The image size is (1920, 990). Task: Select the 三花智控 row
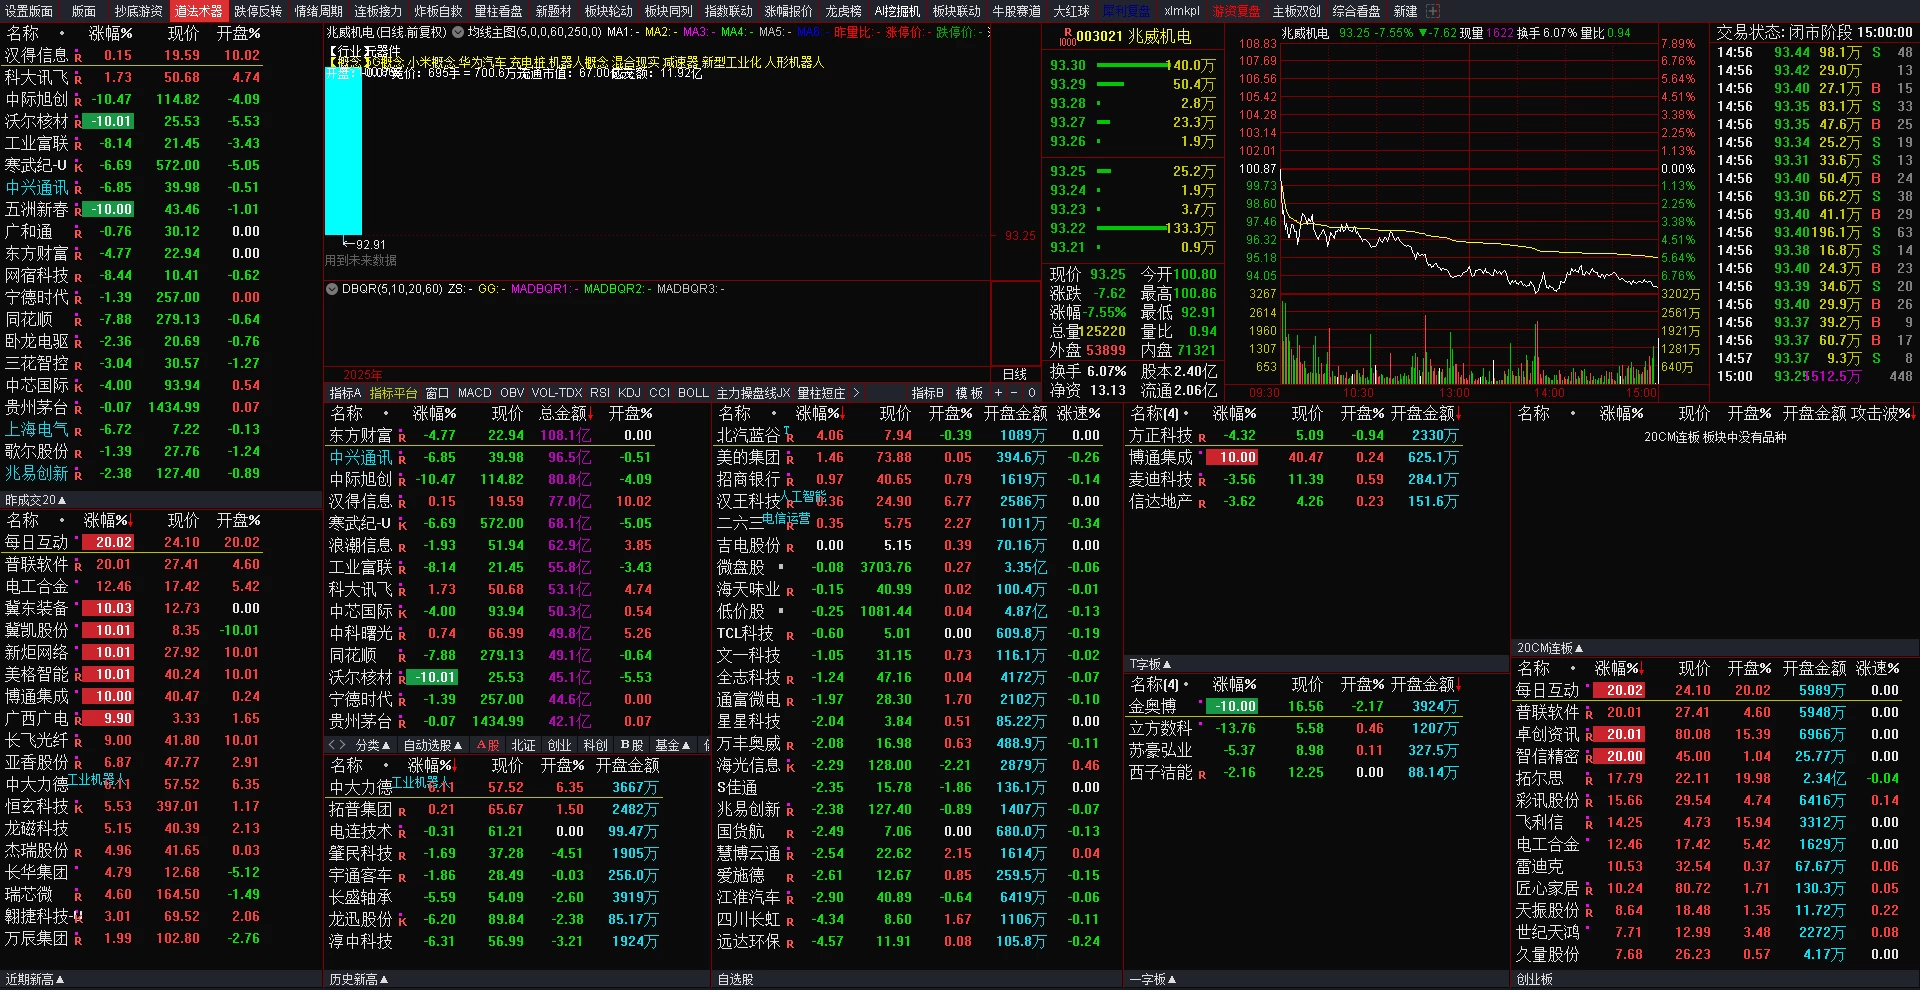tap(162, 363)
